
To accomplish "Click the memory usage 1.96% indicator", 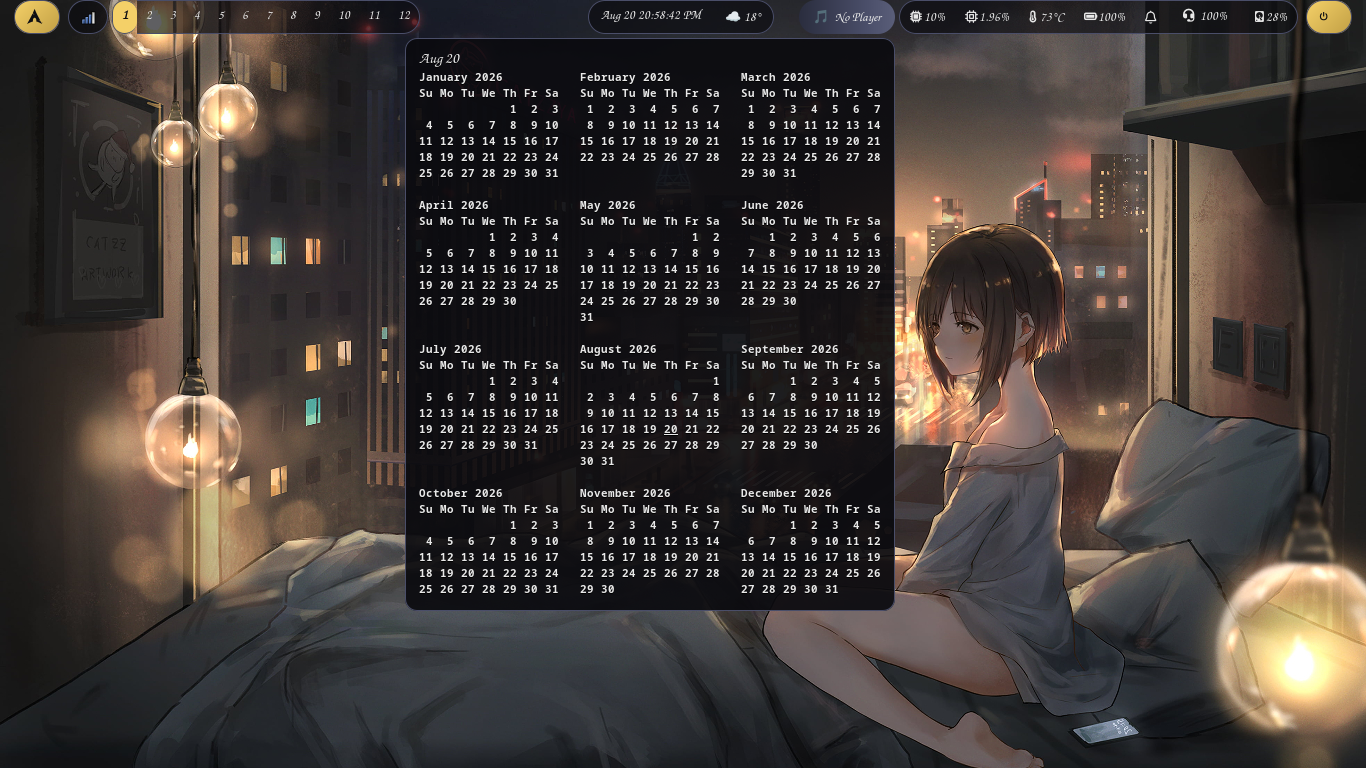I will (x=987, y=17).
